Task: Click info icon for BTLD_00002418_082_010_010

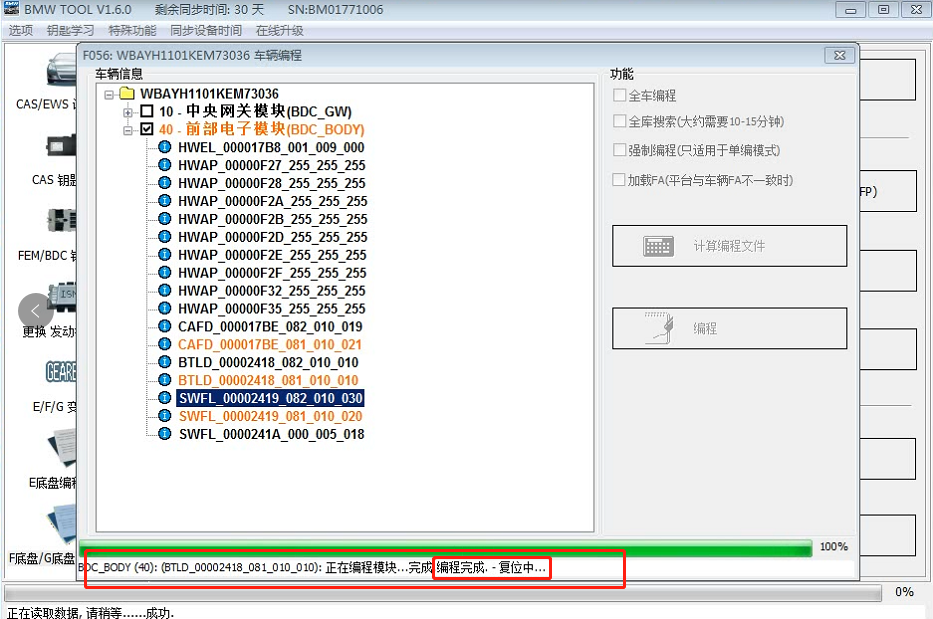Action: (165, 362)
